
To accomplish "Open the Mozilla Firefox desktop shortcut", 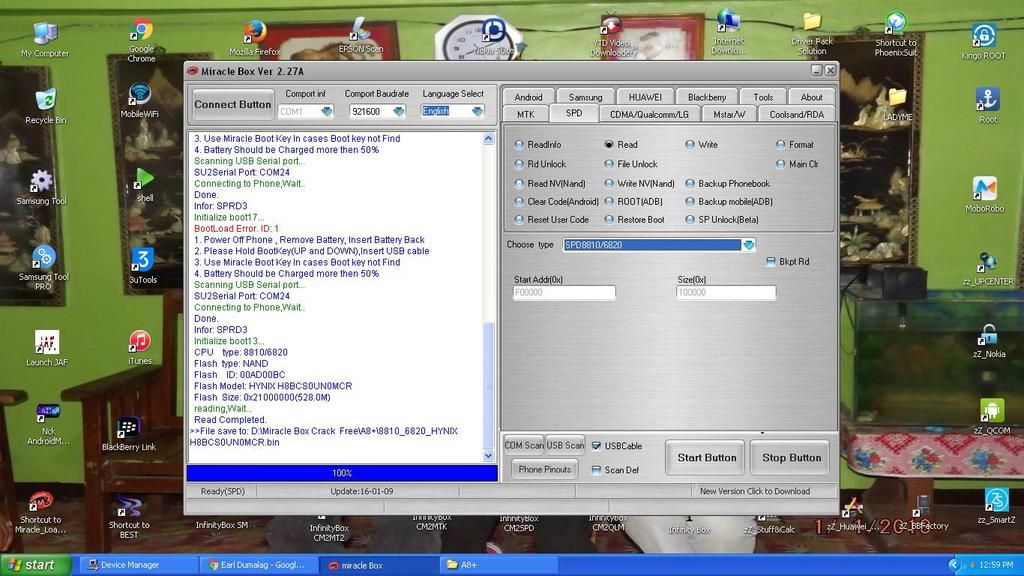I will coord(254,33).
